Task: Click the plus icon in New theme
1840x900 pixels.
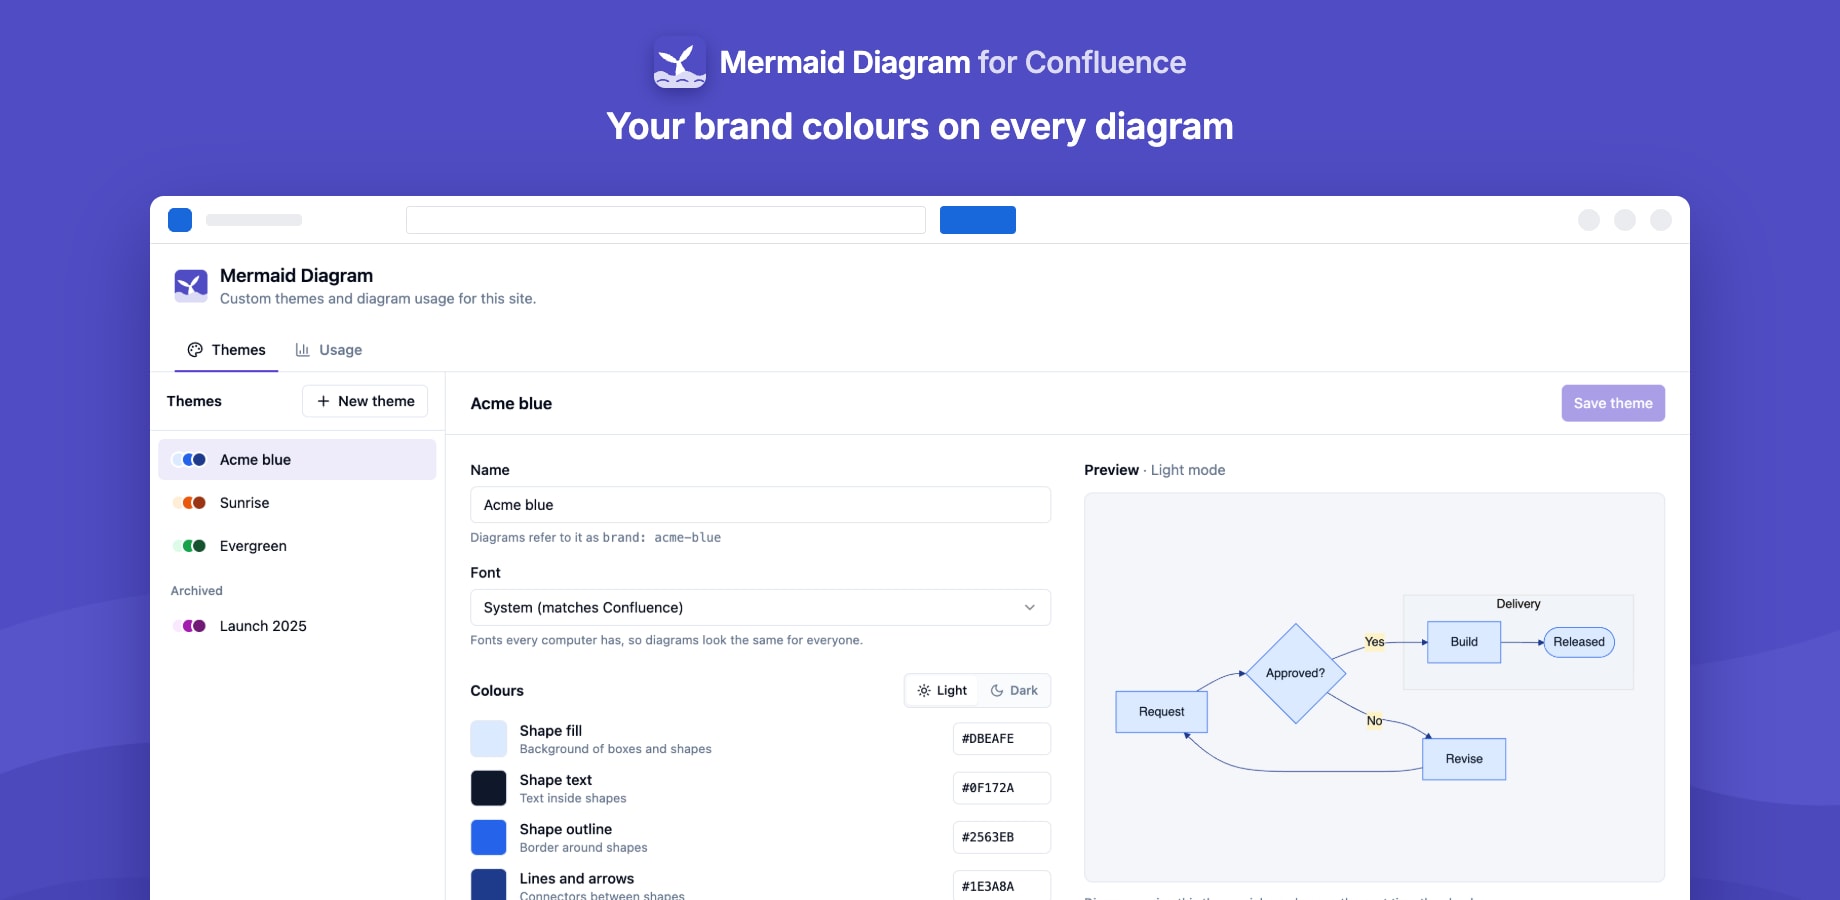Action: tap(323, 401)
